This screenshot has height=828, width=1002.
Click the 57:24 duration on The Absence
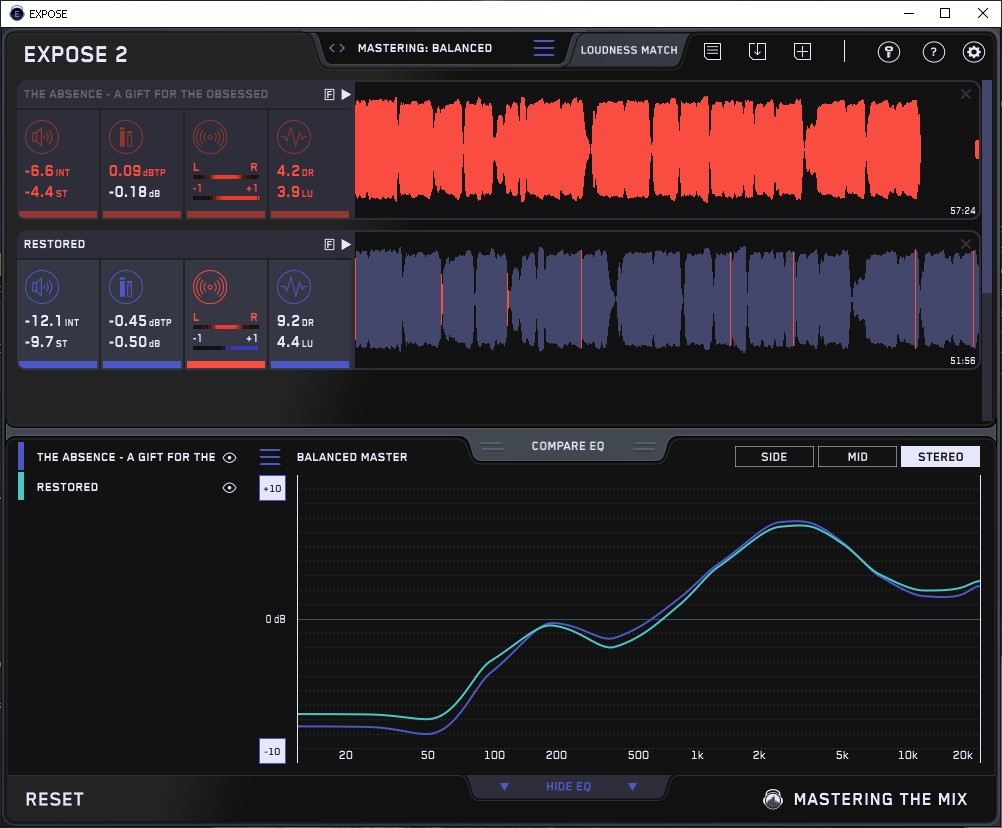tap(962, 210)
